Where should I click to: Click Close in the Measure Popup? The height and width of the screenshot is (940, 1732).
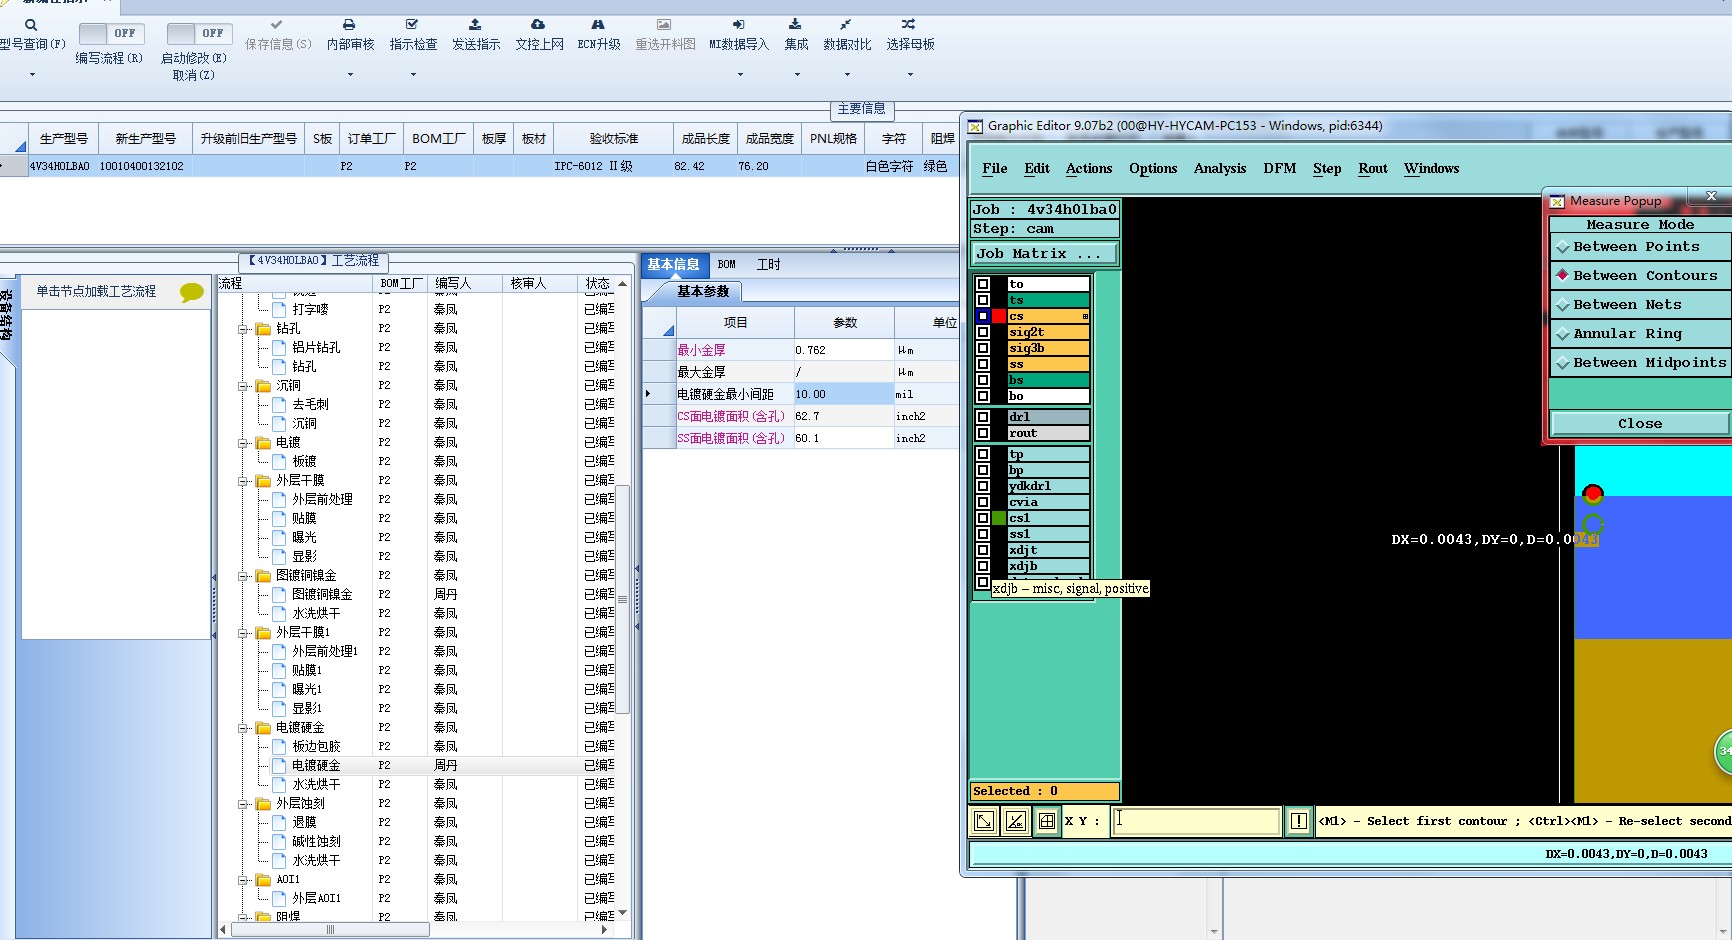[1640, 424]
